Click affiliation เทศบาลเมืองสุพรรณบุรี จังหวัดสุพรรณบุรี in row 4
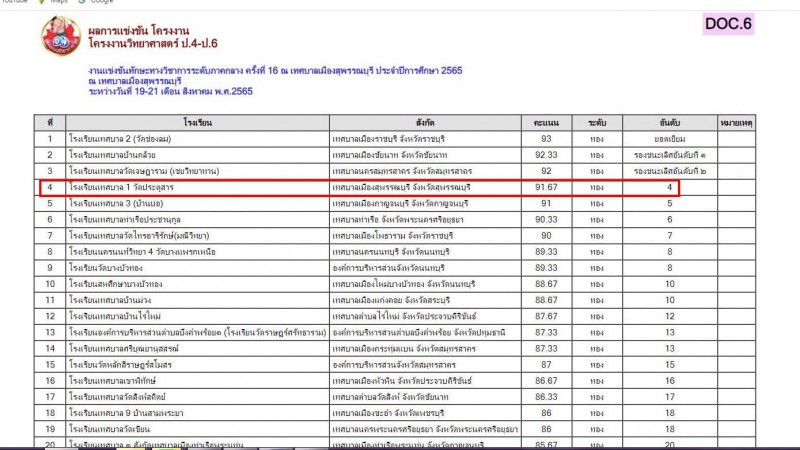 (x=402, y=187)
